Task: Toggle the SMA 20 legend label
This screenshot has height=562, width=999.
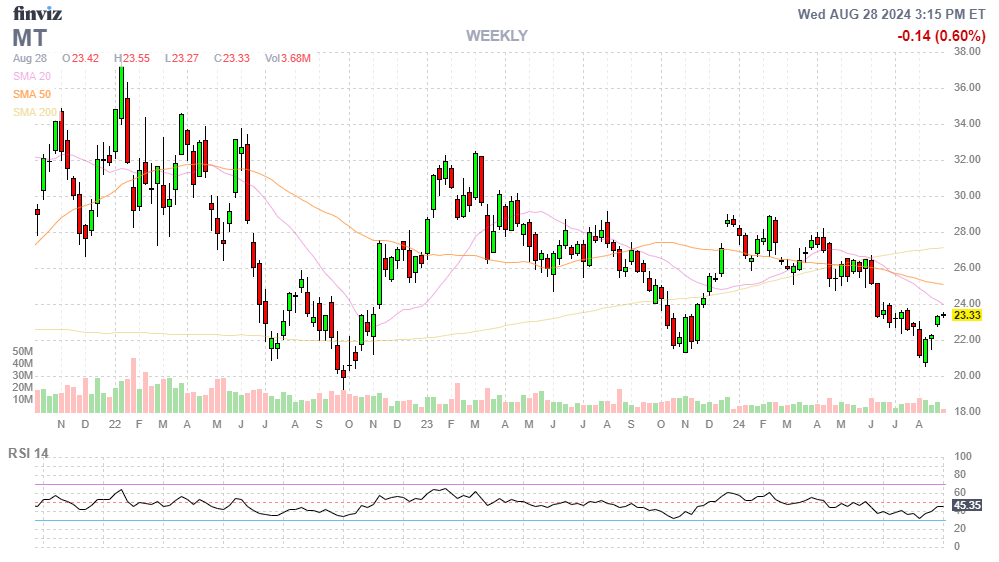Action: point(31,76)
